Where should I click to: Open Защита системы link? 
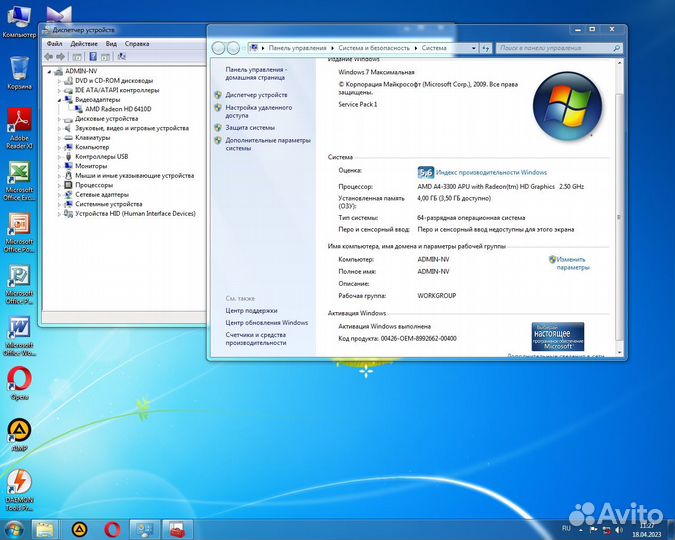pyautogui.click(x=250, y=127)
